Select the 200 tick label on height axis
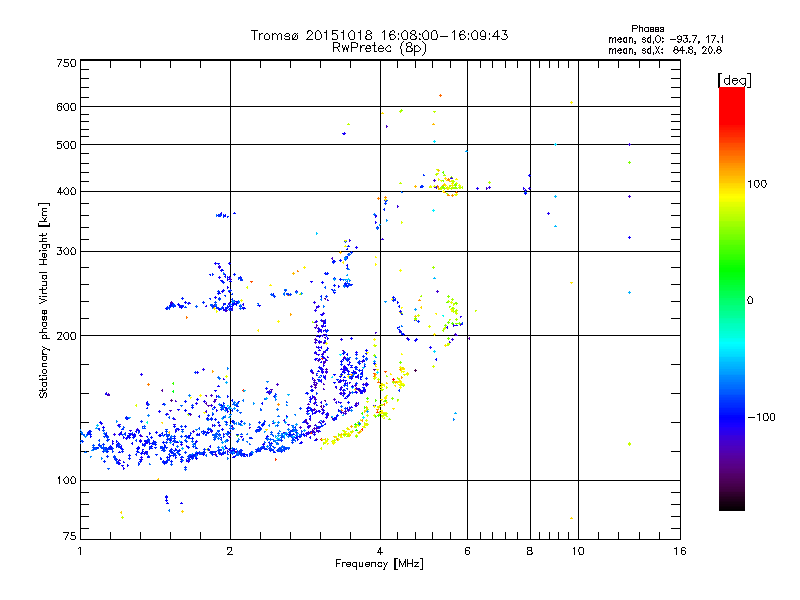The image size is (800, 600). (66, 336)
